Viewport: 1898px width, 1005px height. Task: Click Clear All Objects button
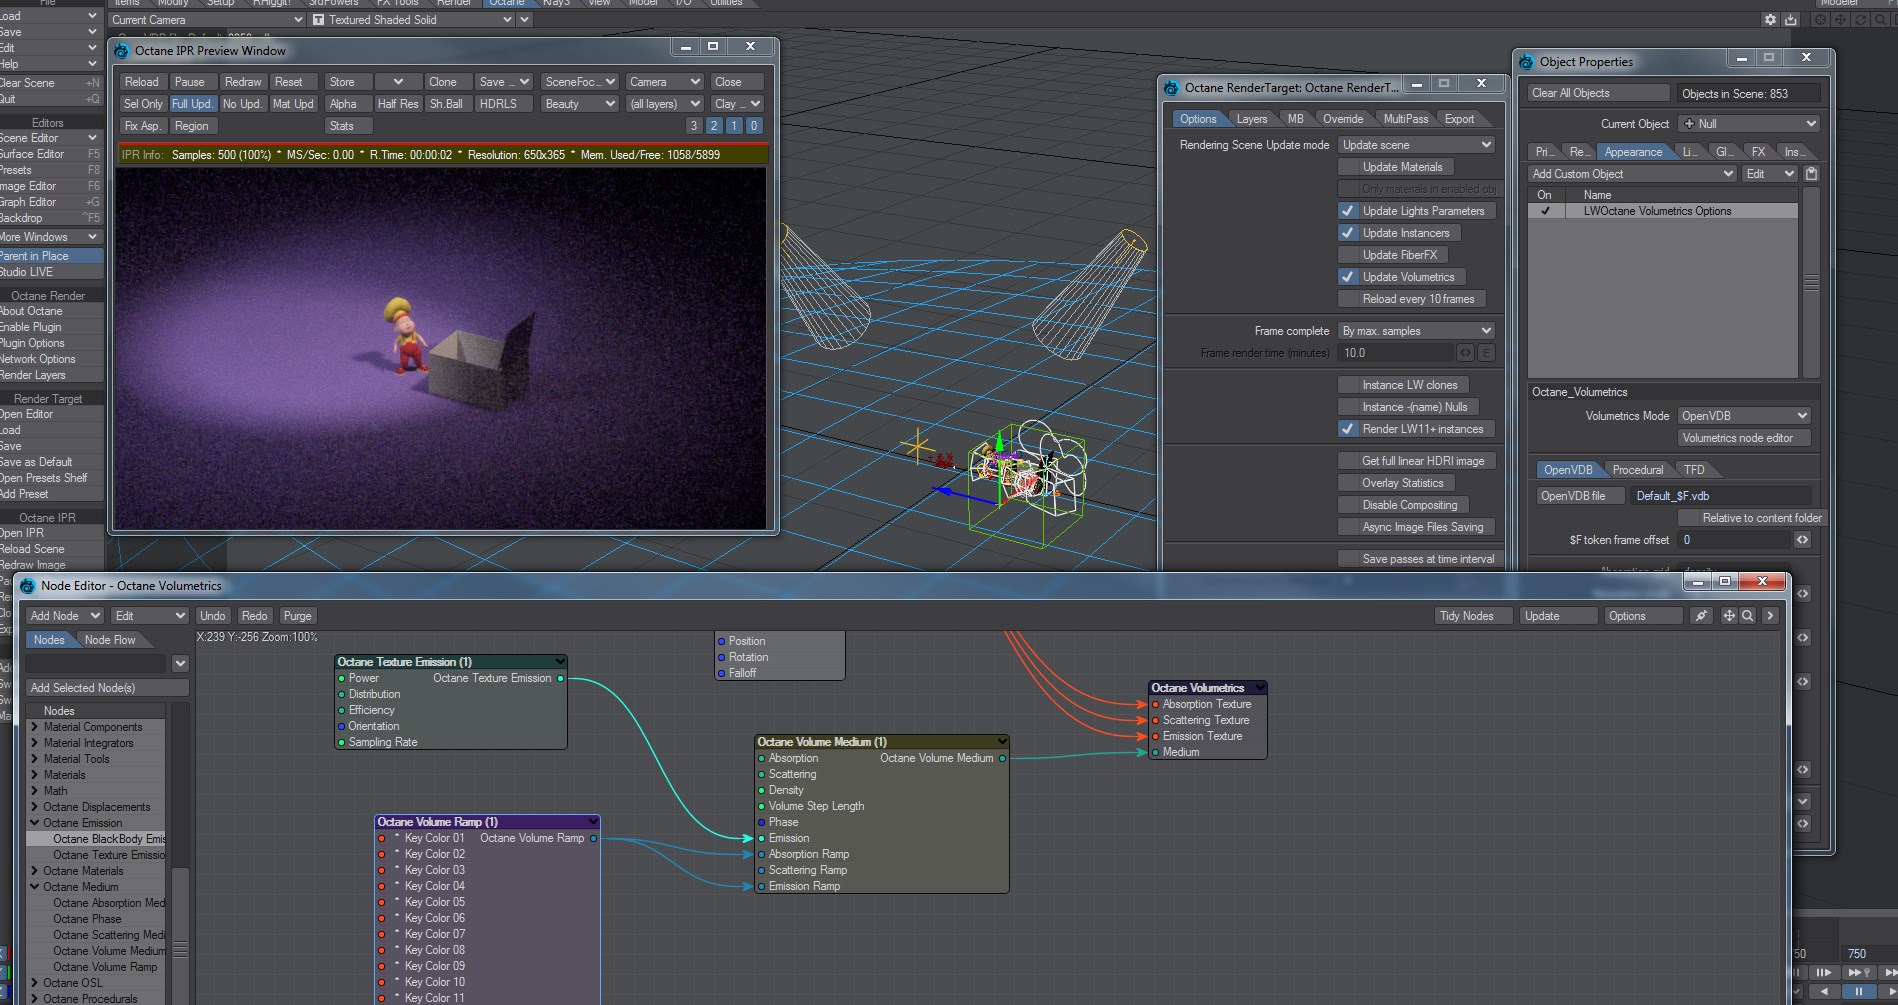(1599, 94)
